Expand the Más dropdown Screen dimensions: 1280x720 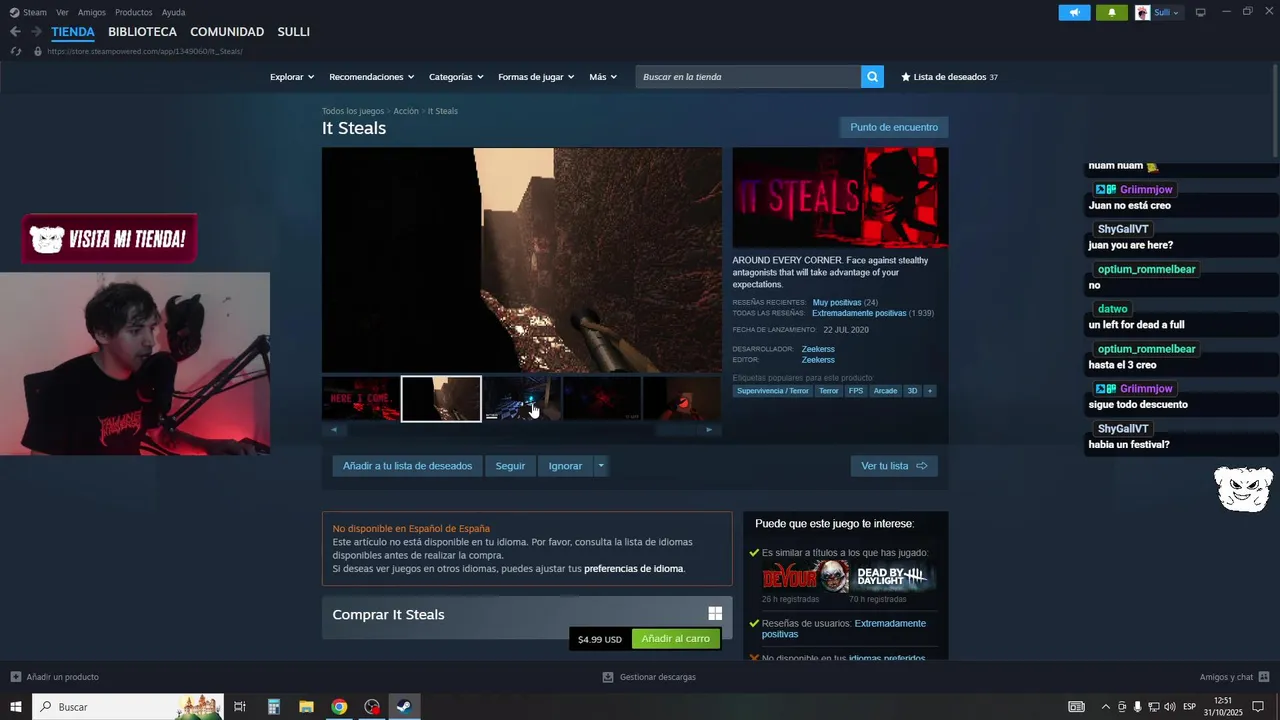coord(603,77)
